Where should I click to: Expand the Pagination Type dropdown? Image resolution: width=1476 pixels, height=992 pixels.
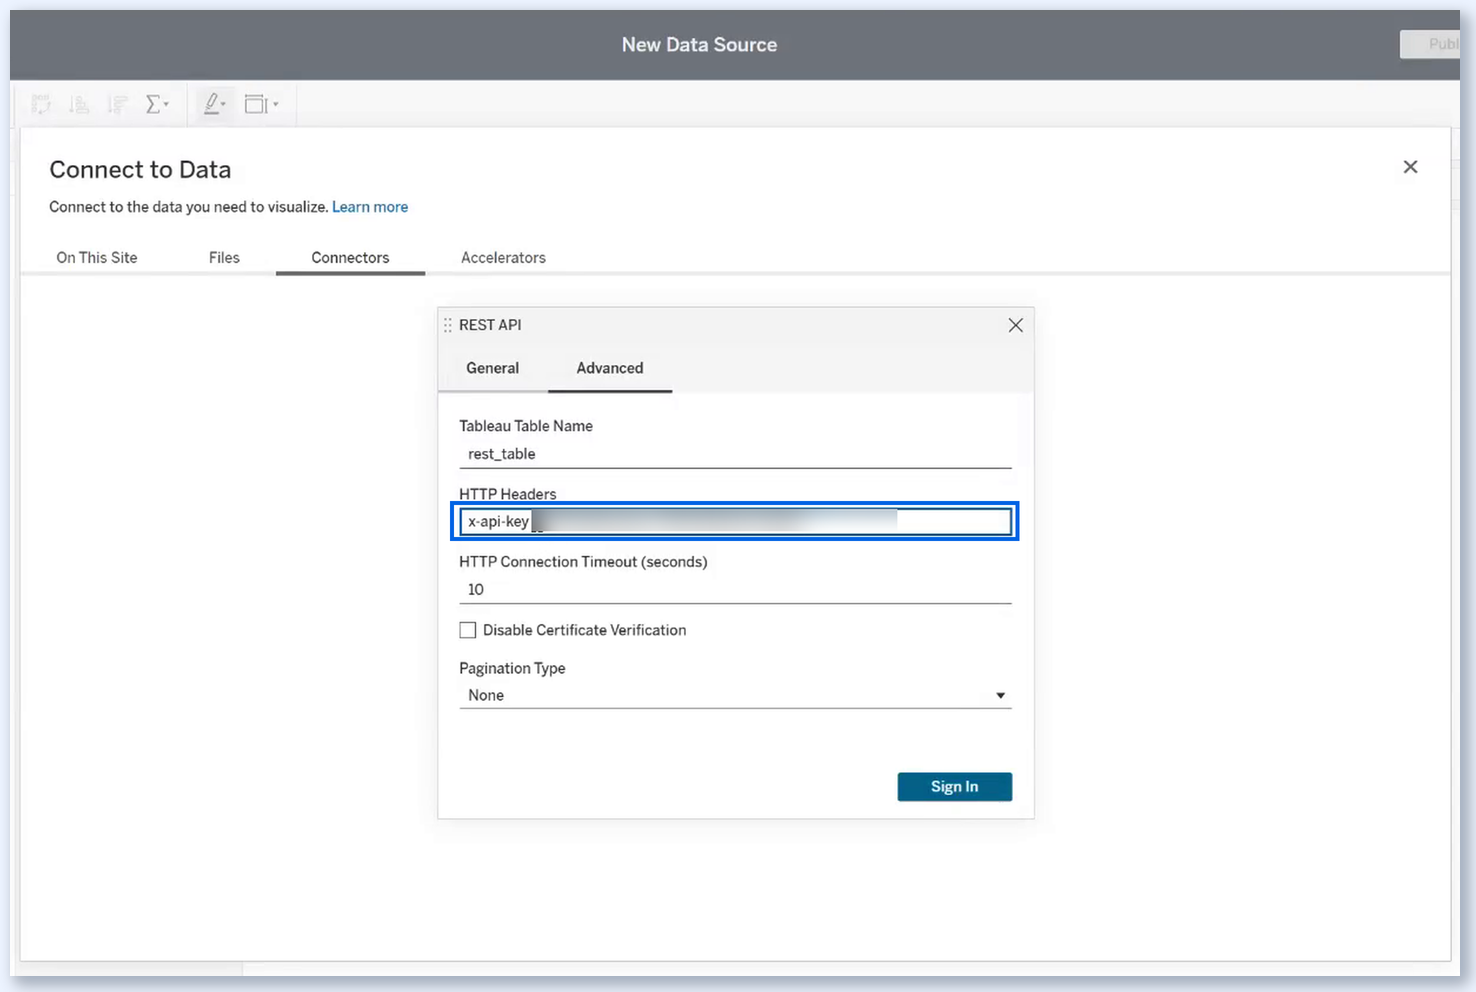click(735, 695)
